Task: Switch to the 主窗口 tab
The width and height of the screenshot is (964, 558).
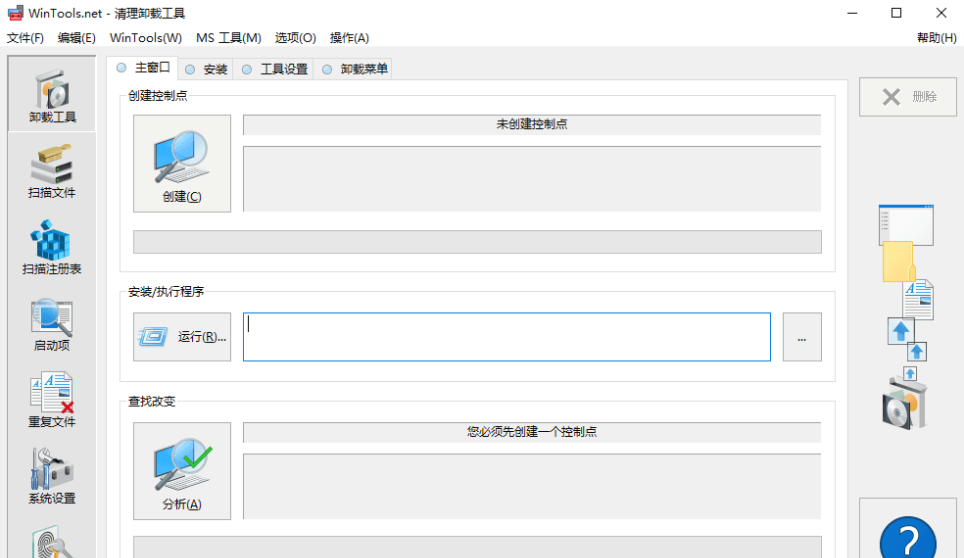Action: point(143,68)
